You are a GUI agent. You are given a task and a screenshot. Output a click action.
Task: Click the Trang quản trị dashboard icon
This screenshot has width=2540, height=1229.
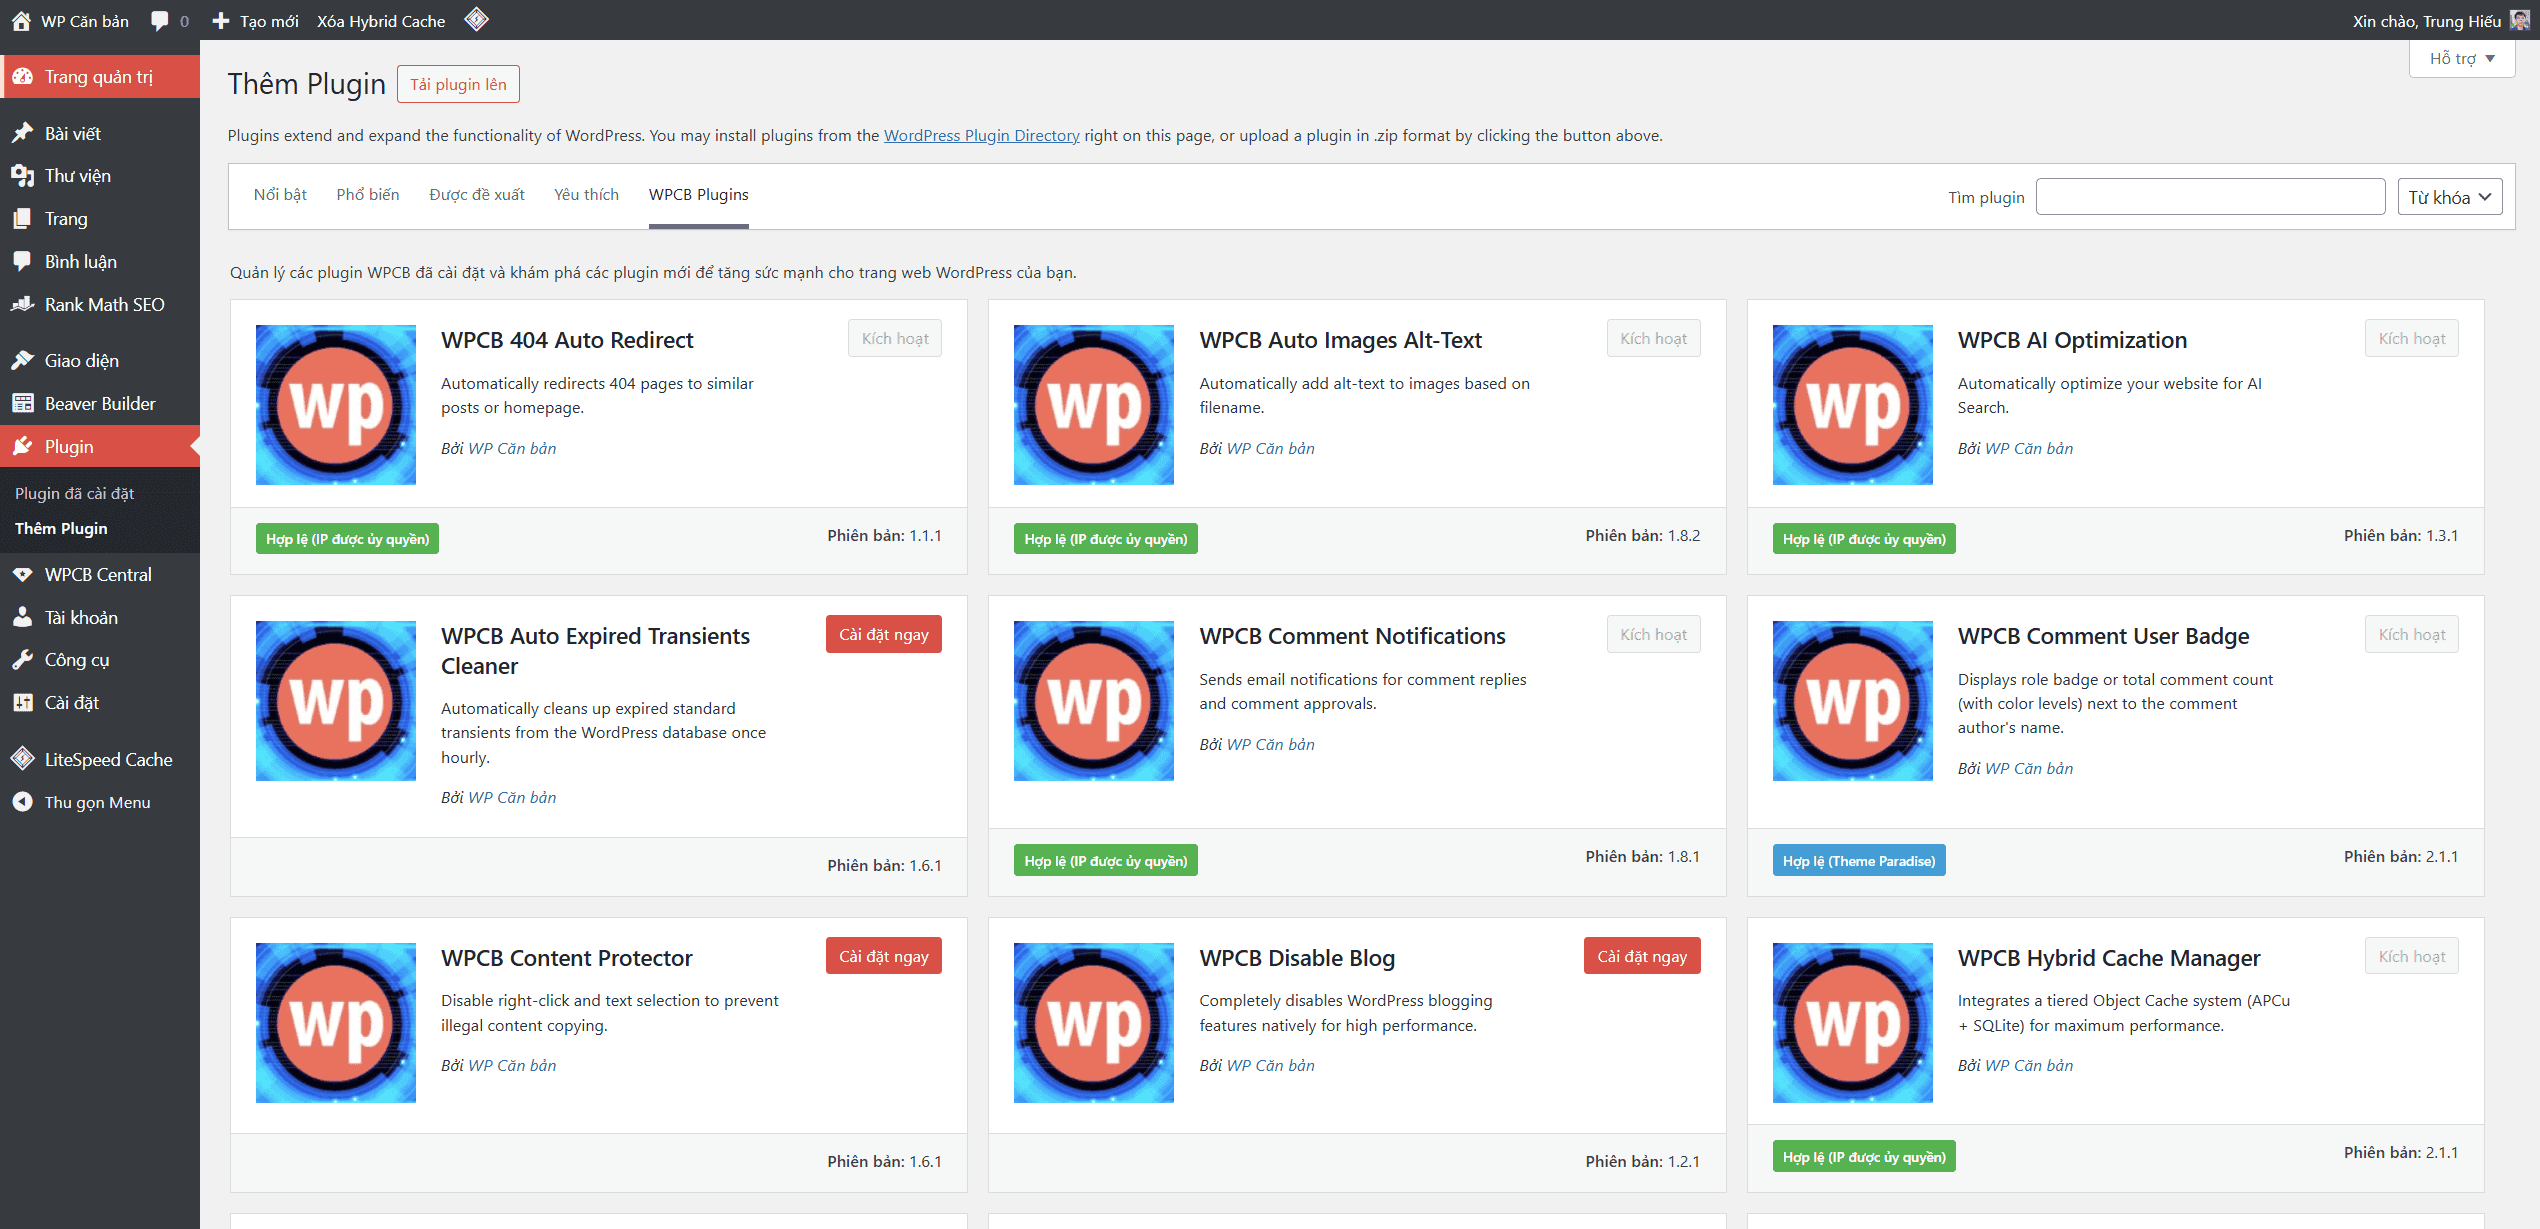[x=23, y=77]
